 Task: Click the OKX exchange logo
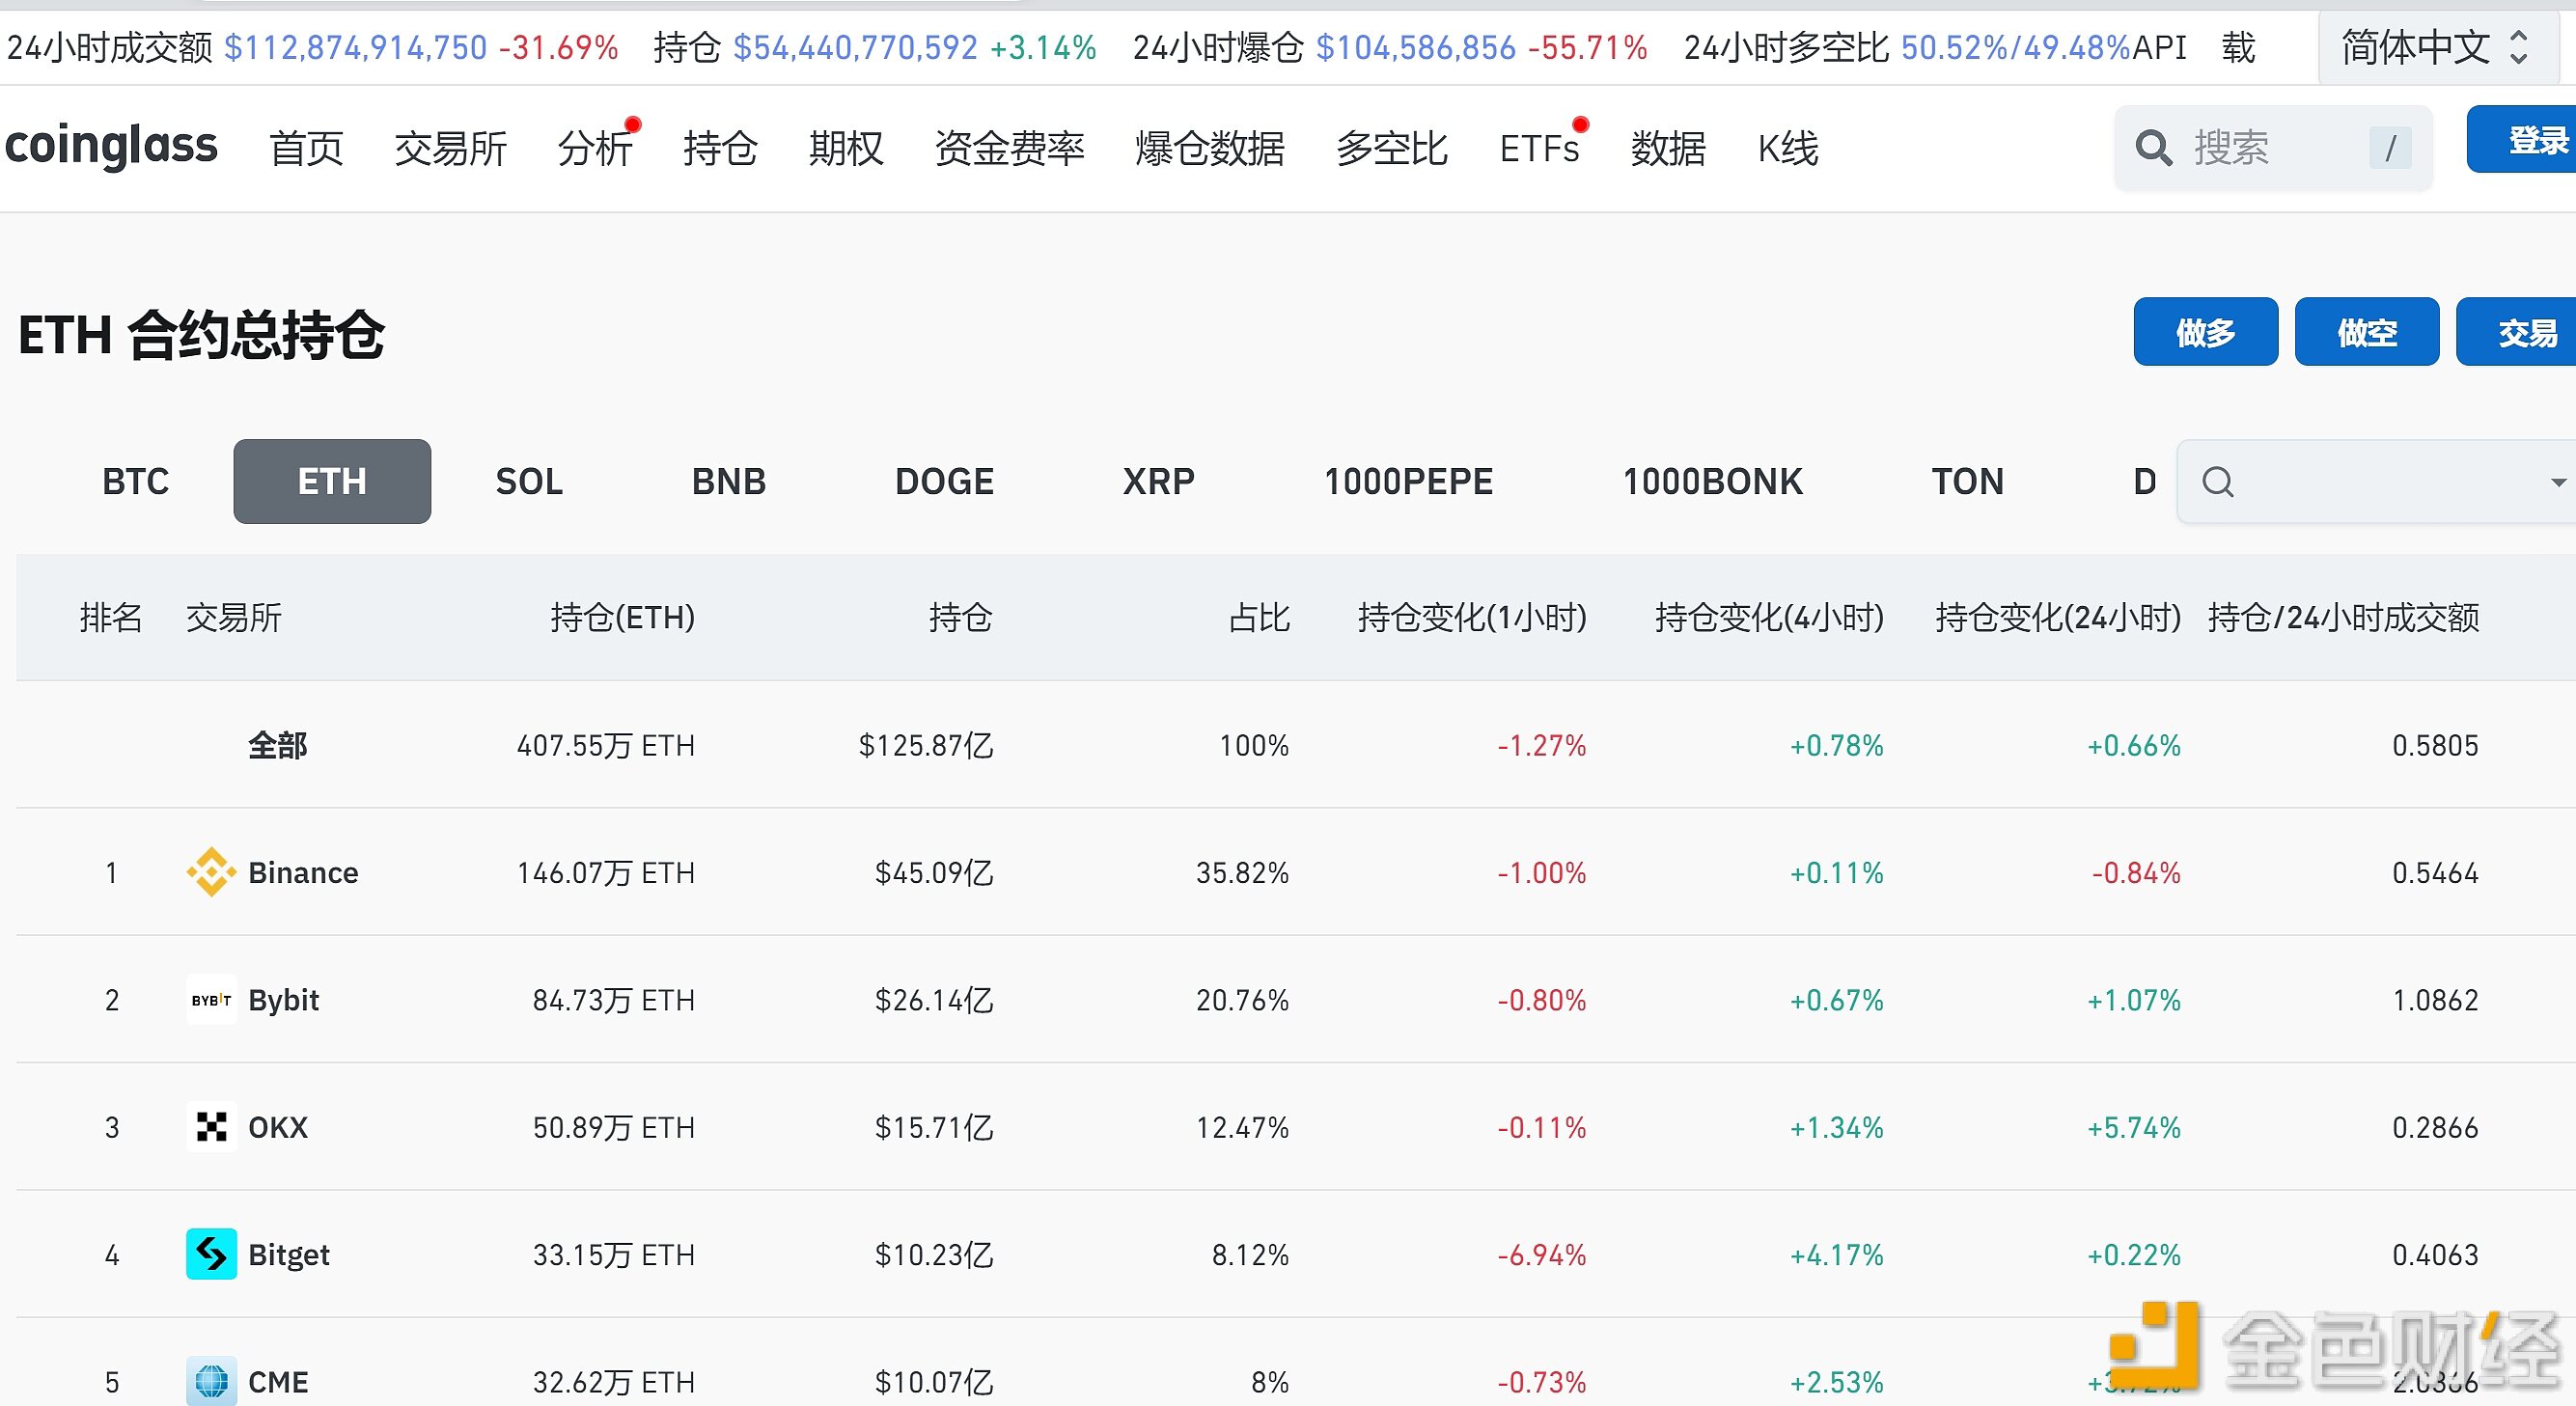point(211,1127)
